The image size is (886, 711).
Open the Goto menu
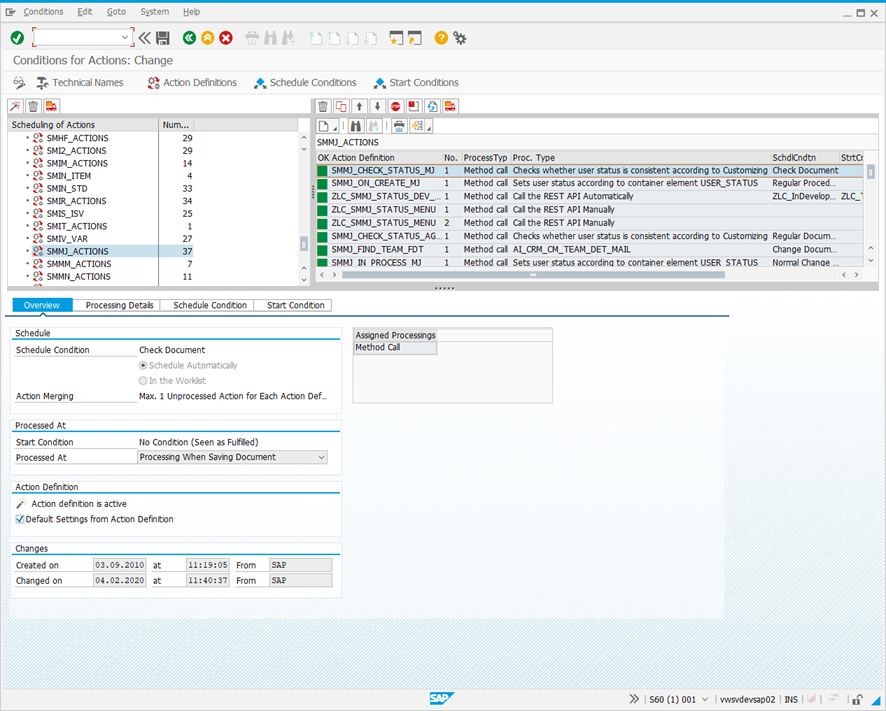(116, 12)
